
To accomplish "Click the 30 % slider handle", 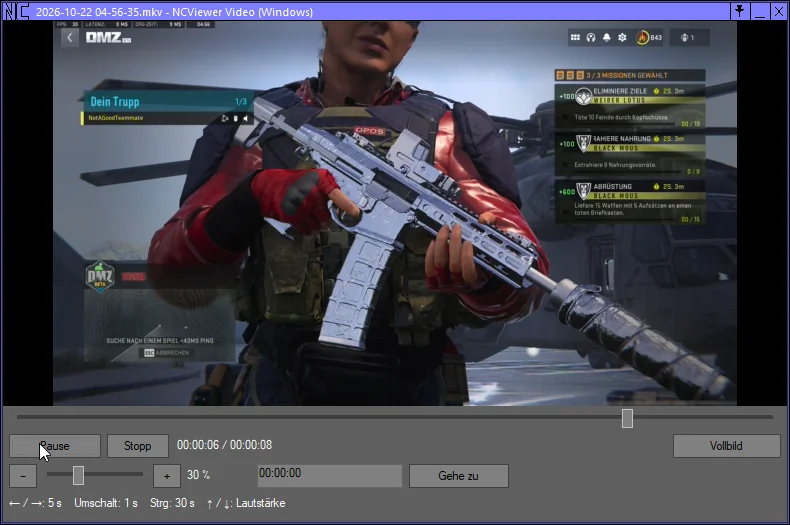I will (78, 475).
